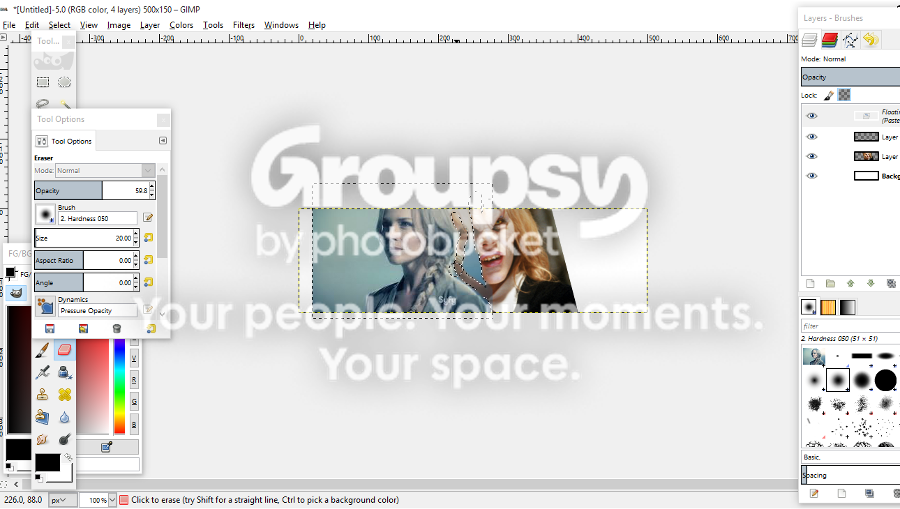The height and width of the screenshot is (509, 900).
Task: Hide the Background layer
Action: 812,176
